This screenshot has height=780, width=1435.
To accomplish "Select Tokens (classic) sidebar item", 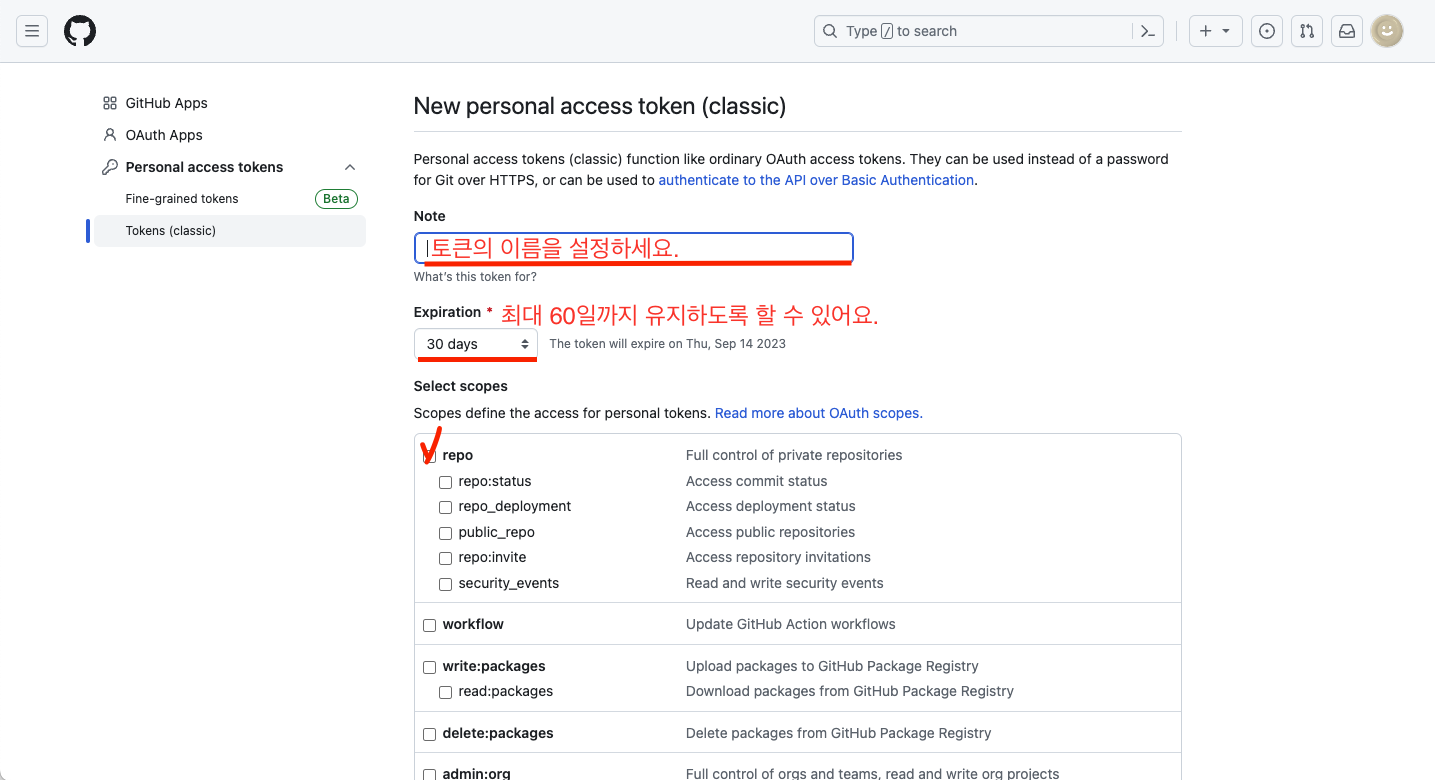I will pos(230,231).
